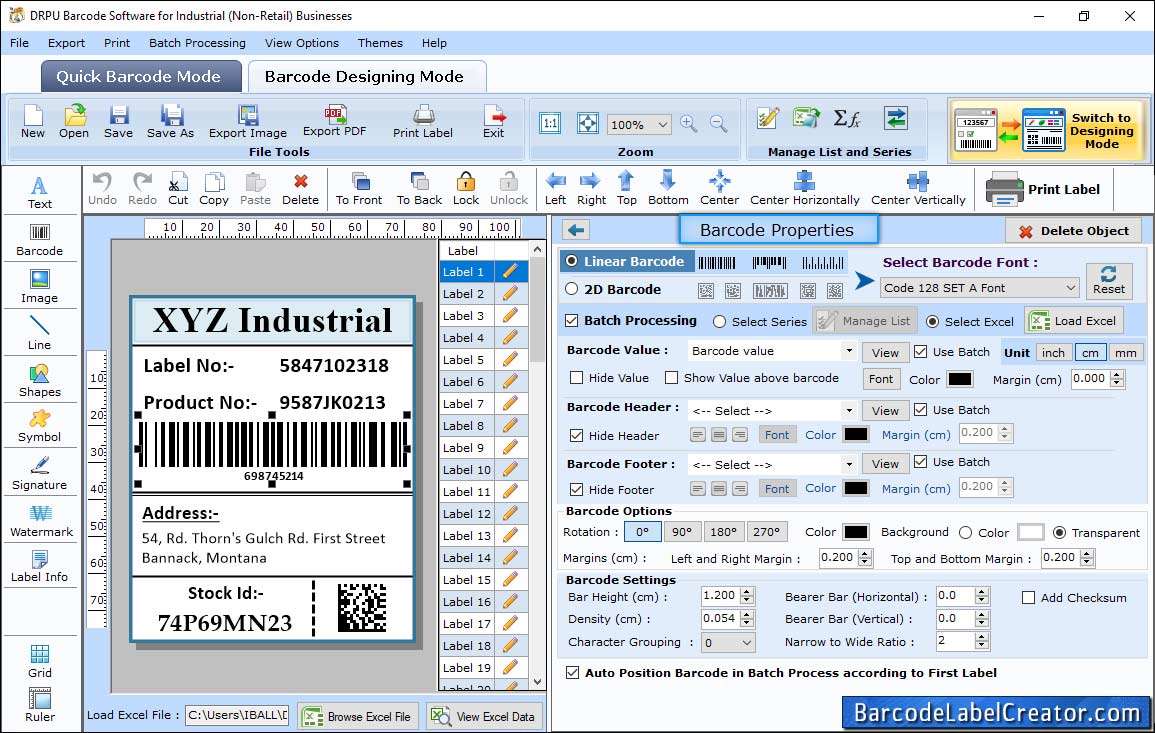1155x733 pixels.
Task: Open the Barcode Value color swatch
Action: pyautogui.click(x=959, y=379)
